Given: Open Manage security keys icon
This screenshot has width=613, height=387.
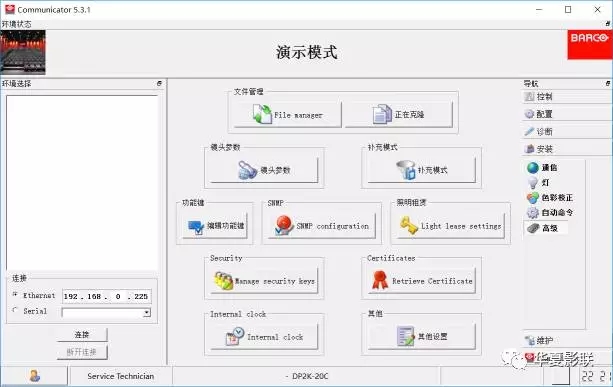Looking at the screenshot, I should tap(223, 281).
